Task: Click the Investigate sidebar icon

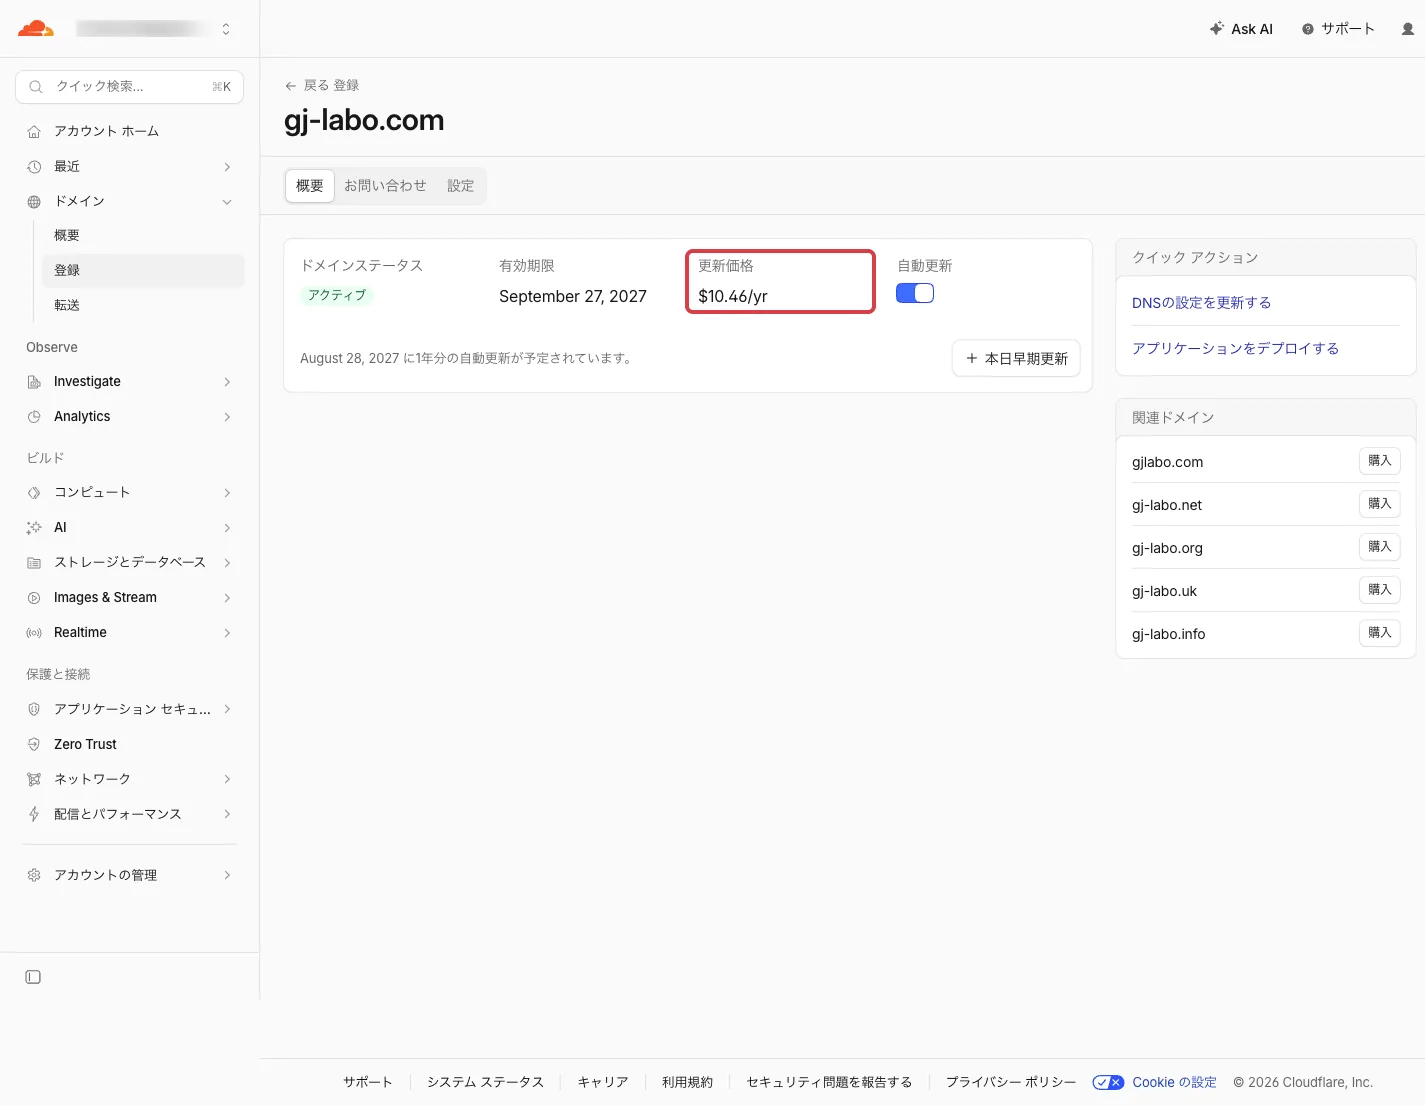Action: coord(34,382)
